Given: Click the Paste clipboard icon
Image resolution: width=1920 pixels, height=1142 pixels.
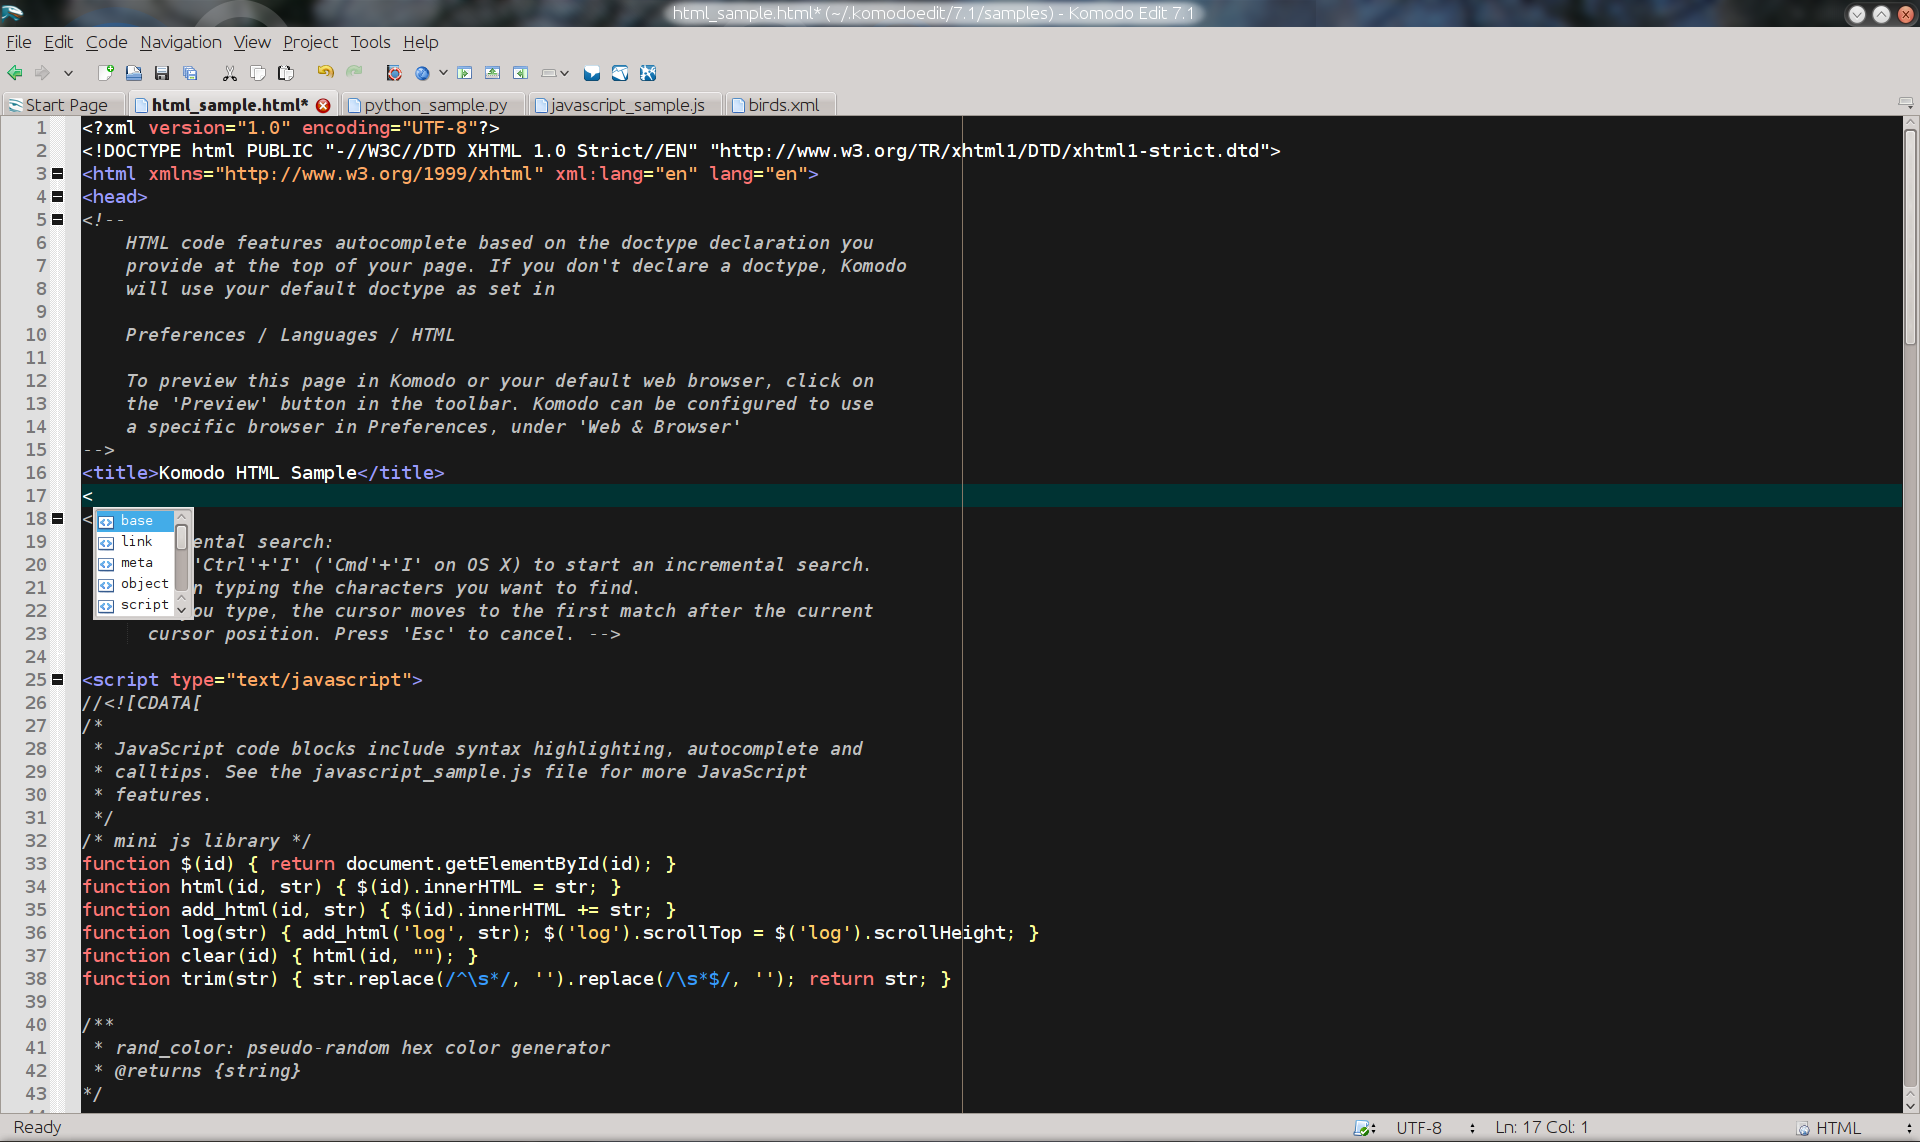Looking at the screenshot, I should pyautogui.click(x=286, y=73).
